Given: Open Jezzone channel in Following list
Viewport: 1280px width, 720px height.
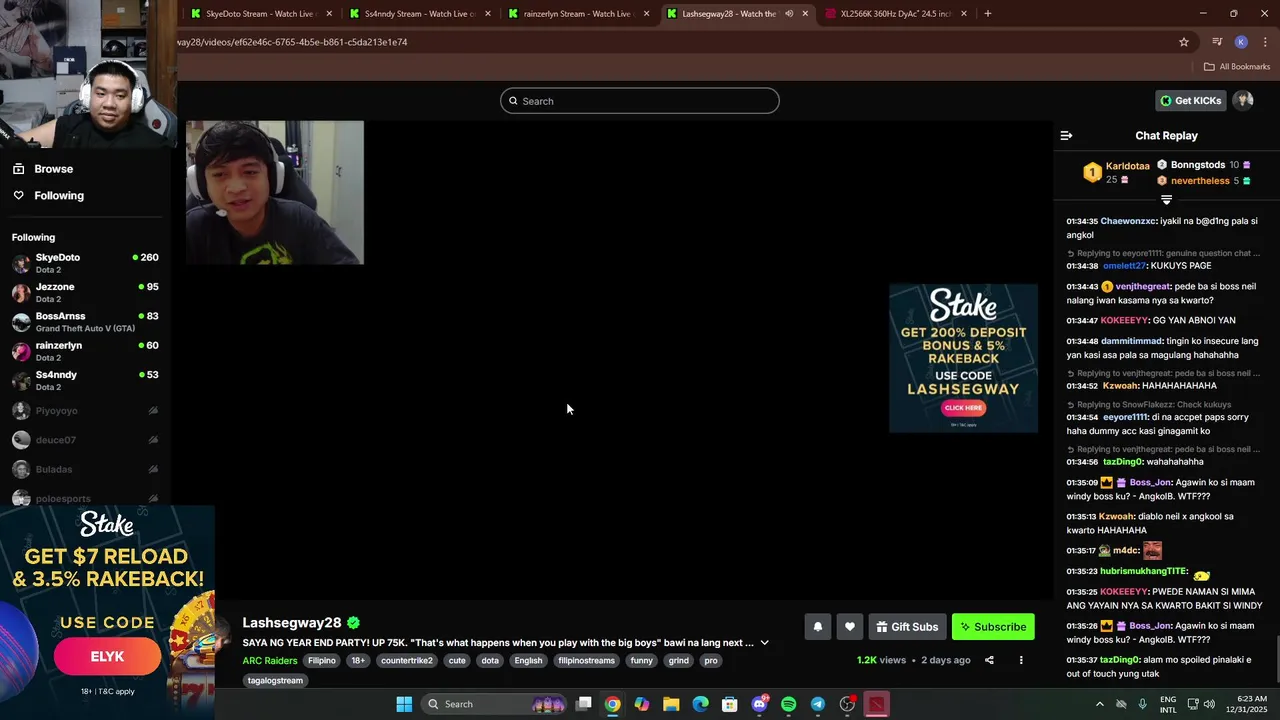Looking at the screenshot, I should point(85,292).
